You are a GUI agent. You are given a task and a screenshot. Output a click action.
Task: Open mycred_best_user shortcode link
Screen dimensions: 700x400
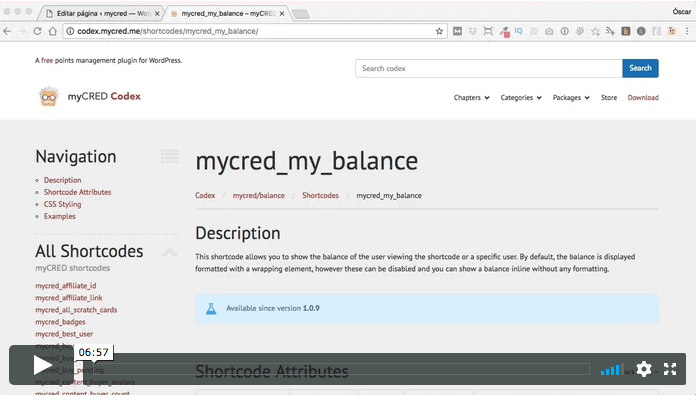coord(64,334)
